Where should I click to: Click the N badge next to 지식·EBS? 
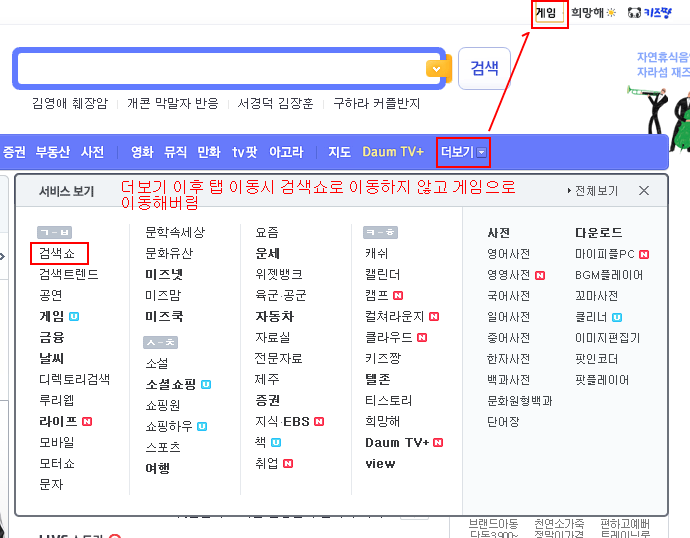click(x=319, y=421)
